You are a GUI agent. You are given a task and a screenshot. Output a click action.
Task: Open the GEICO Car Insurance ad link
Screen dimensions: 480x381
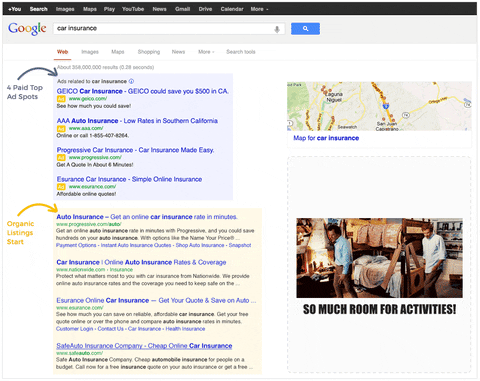pyautogui.click(x=142, y=91)
